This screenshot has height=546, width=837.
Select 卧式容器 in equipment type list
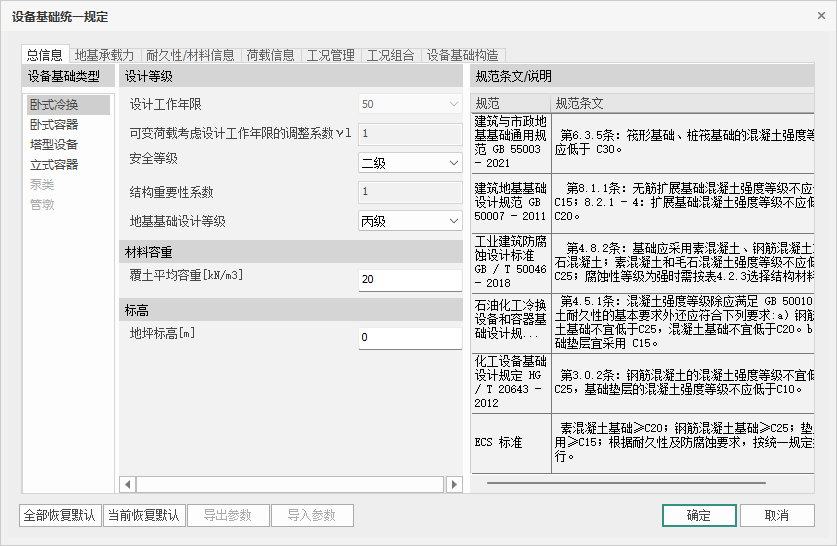pos(54,125)
